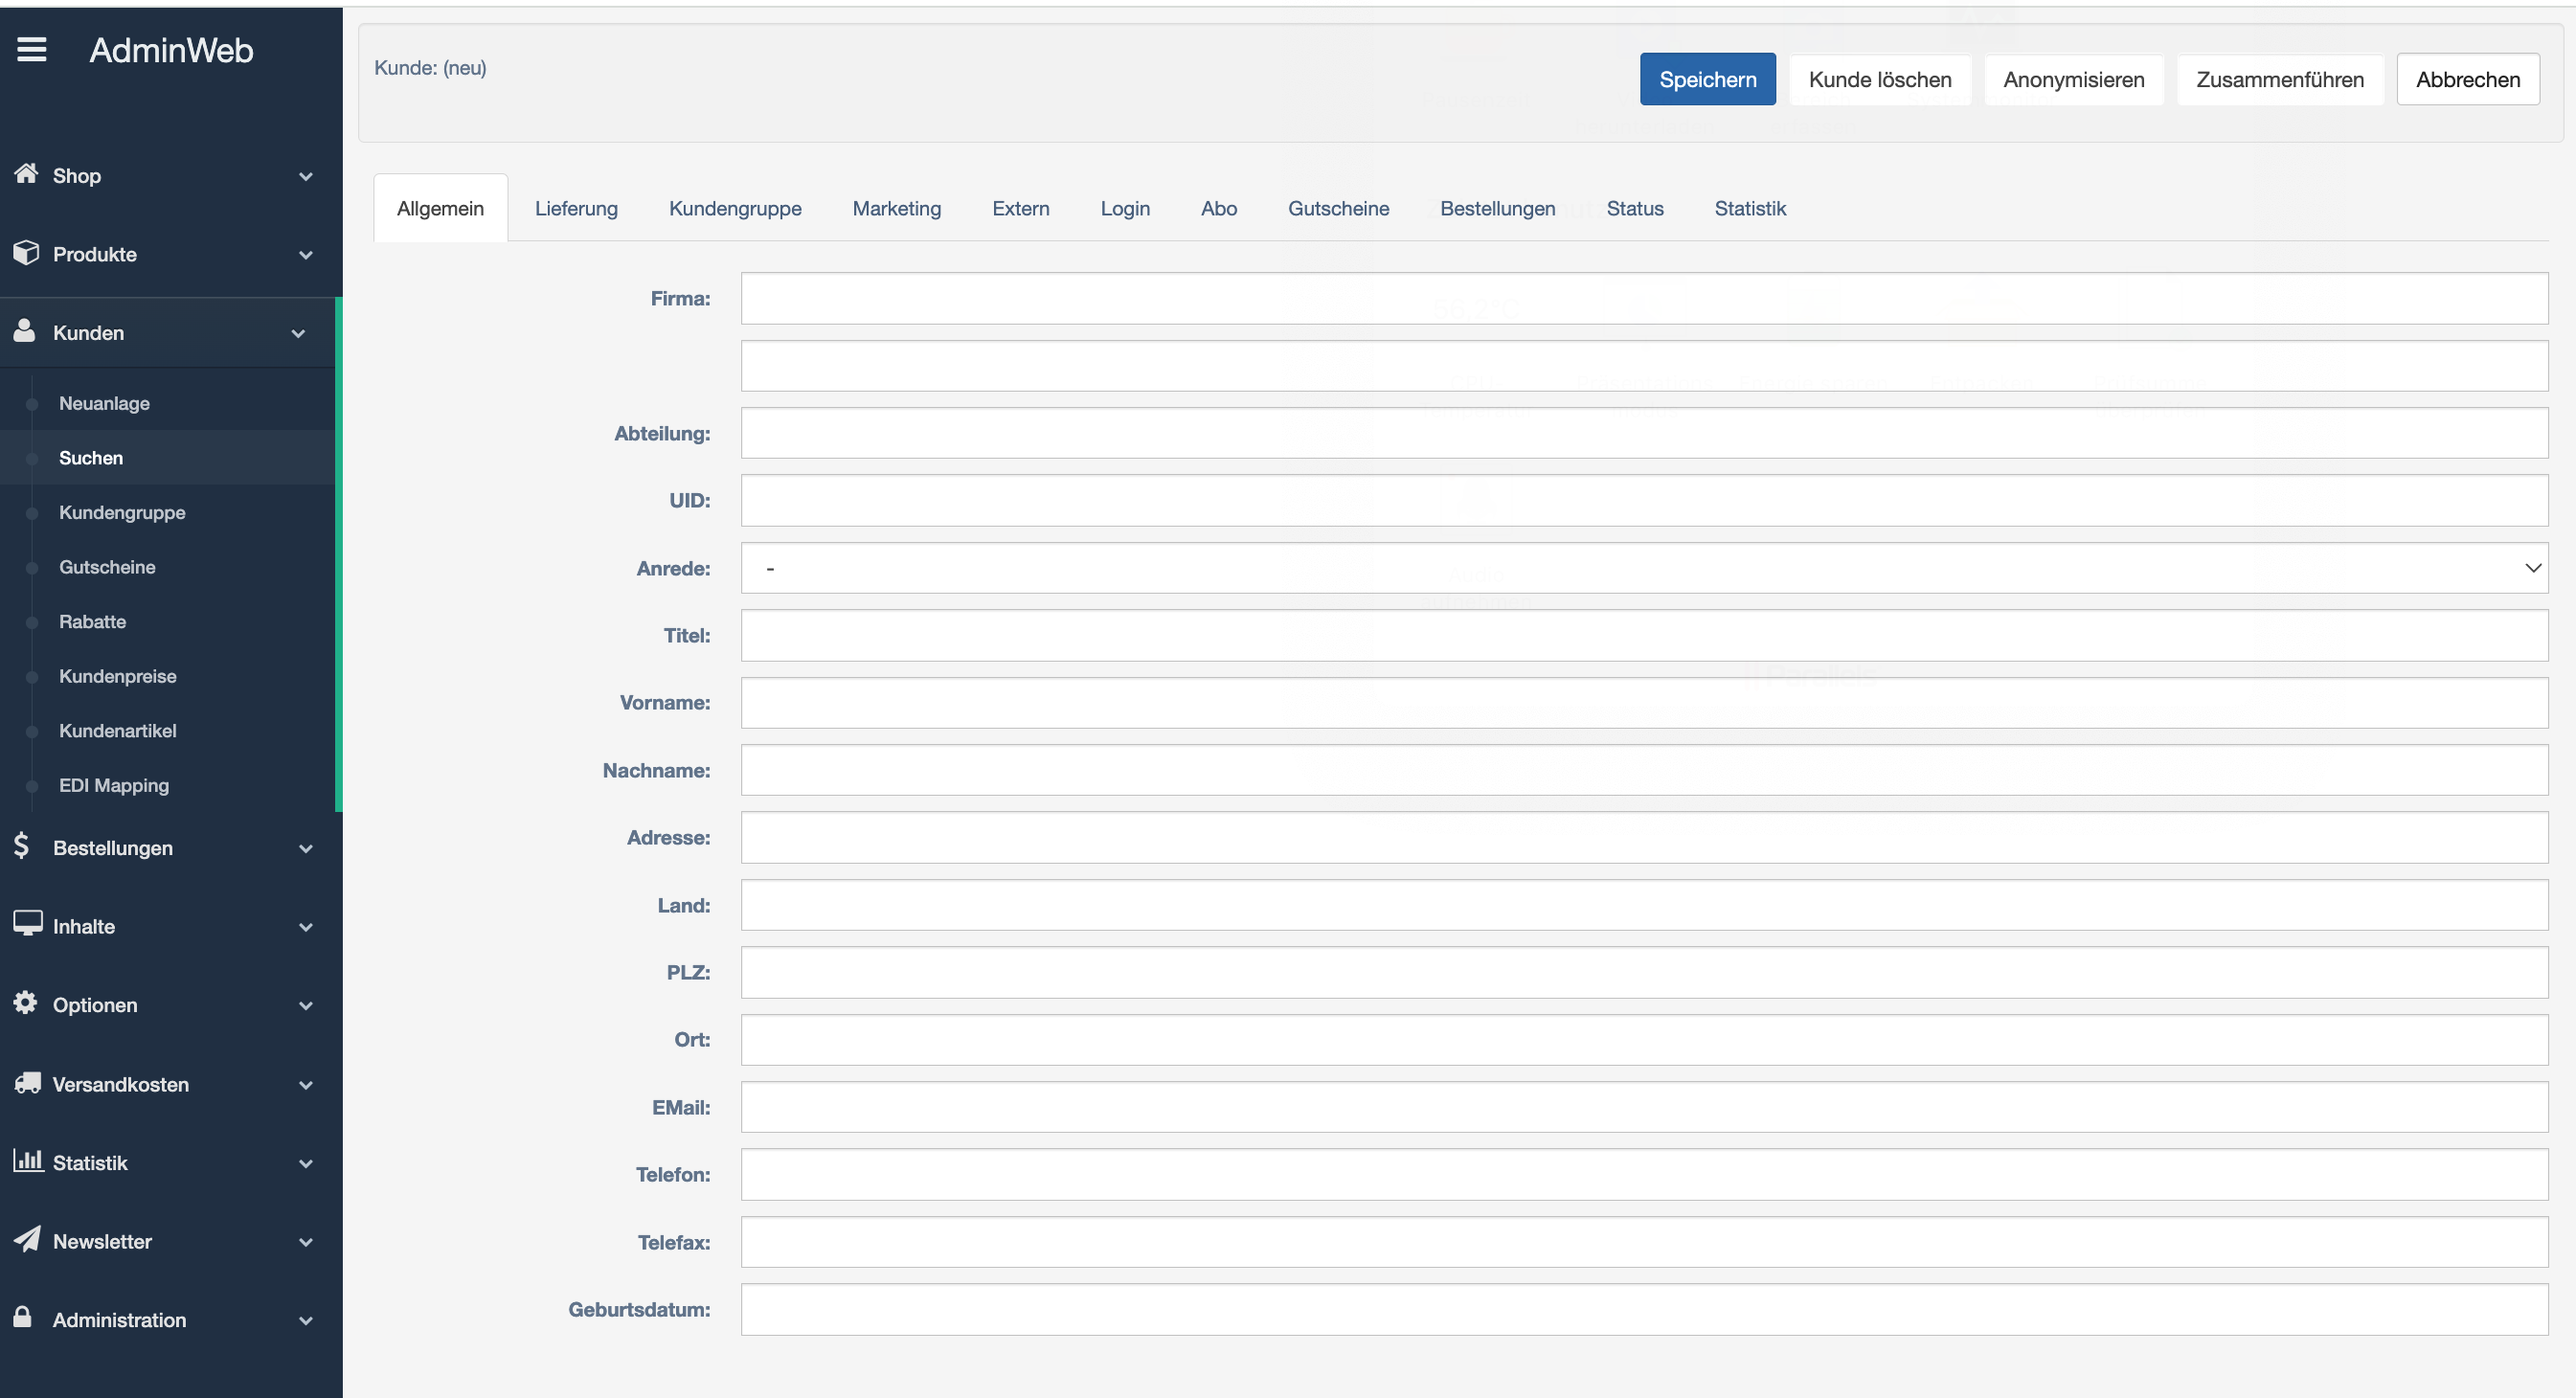Viewport: 2576px width, 1398px height.
Task: Focus the Titel input field
Action: point(1644,635)
